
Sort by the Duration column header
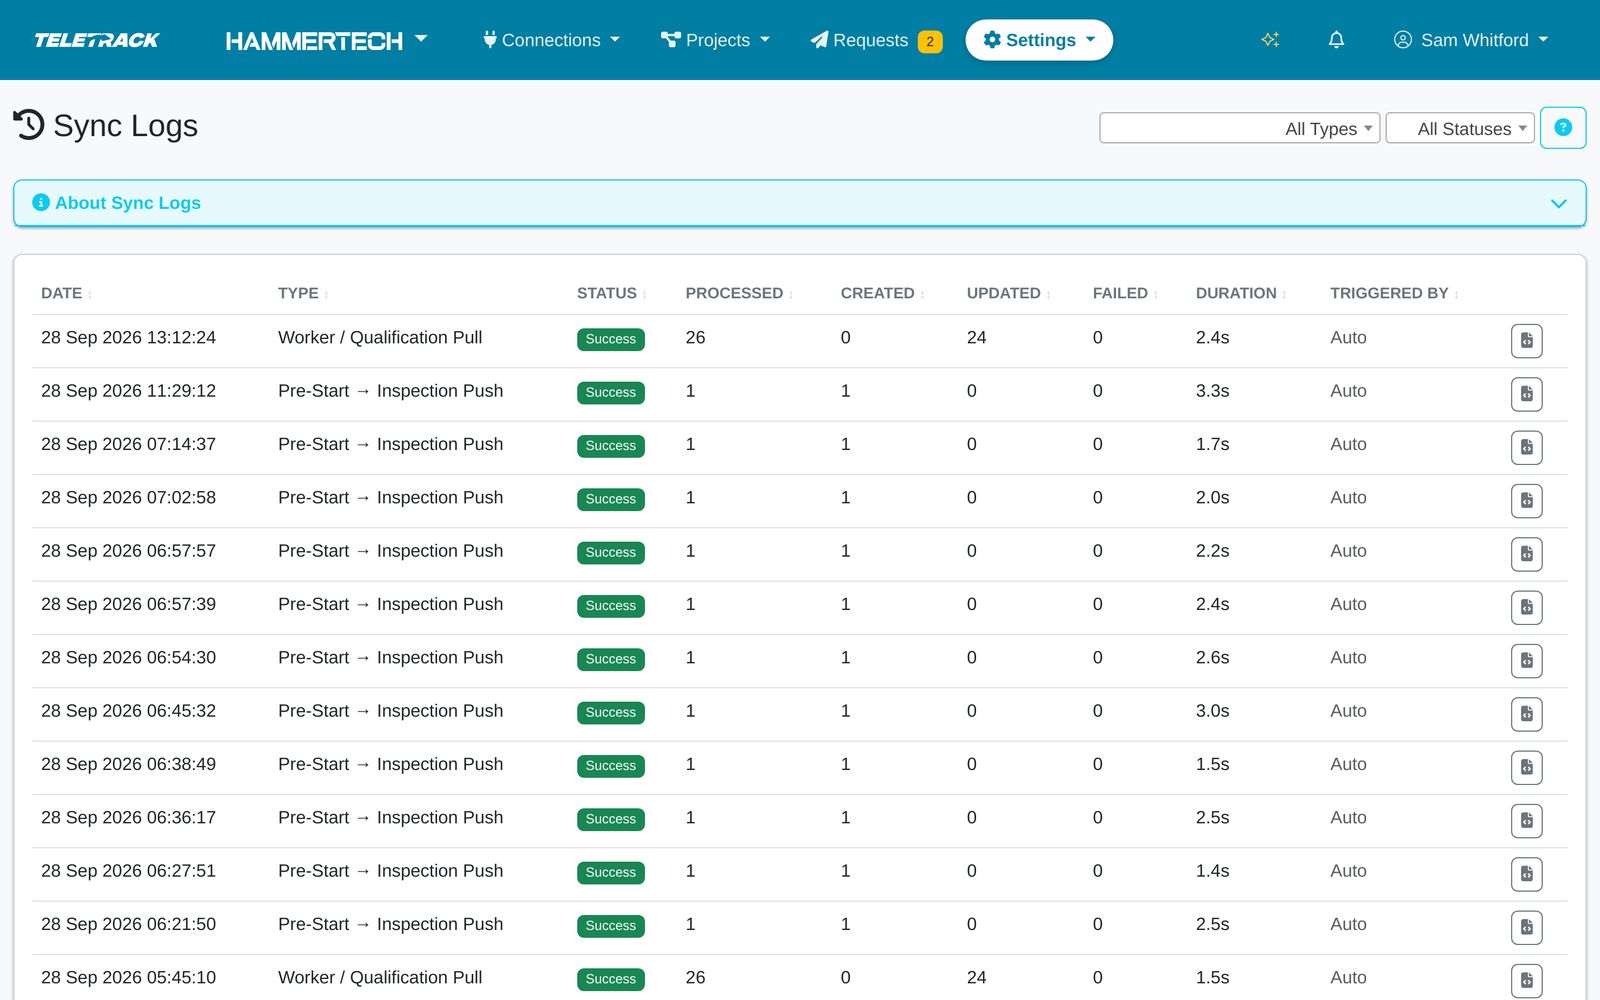click(x=1241, y=293)
